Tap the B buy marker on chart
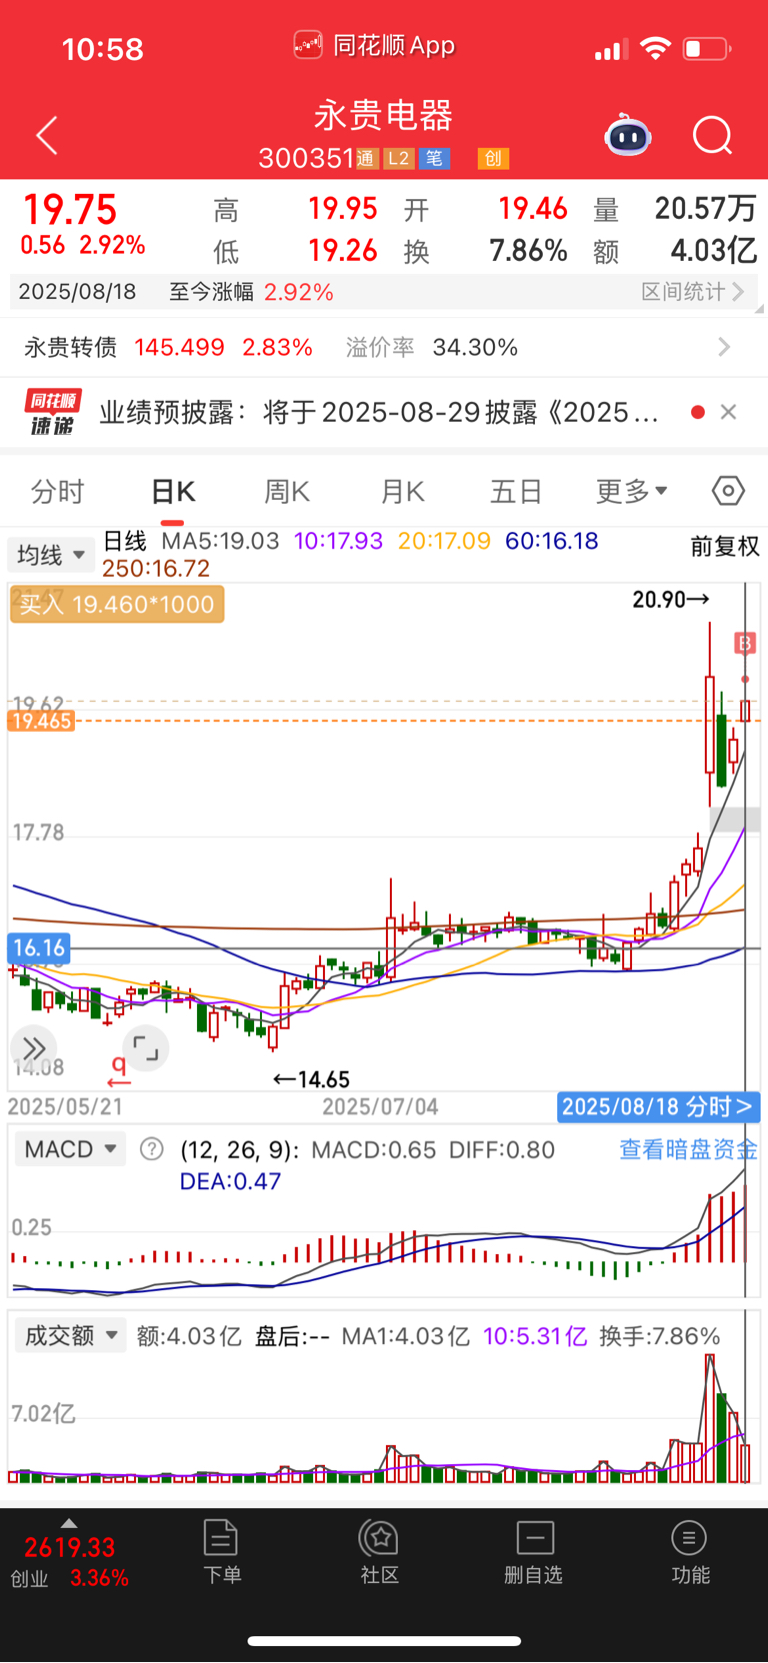Viewport: 768px width, 1663px height. [x=744, y=643]
